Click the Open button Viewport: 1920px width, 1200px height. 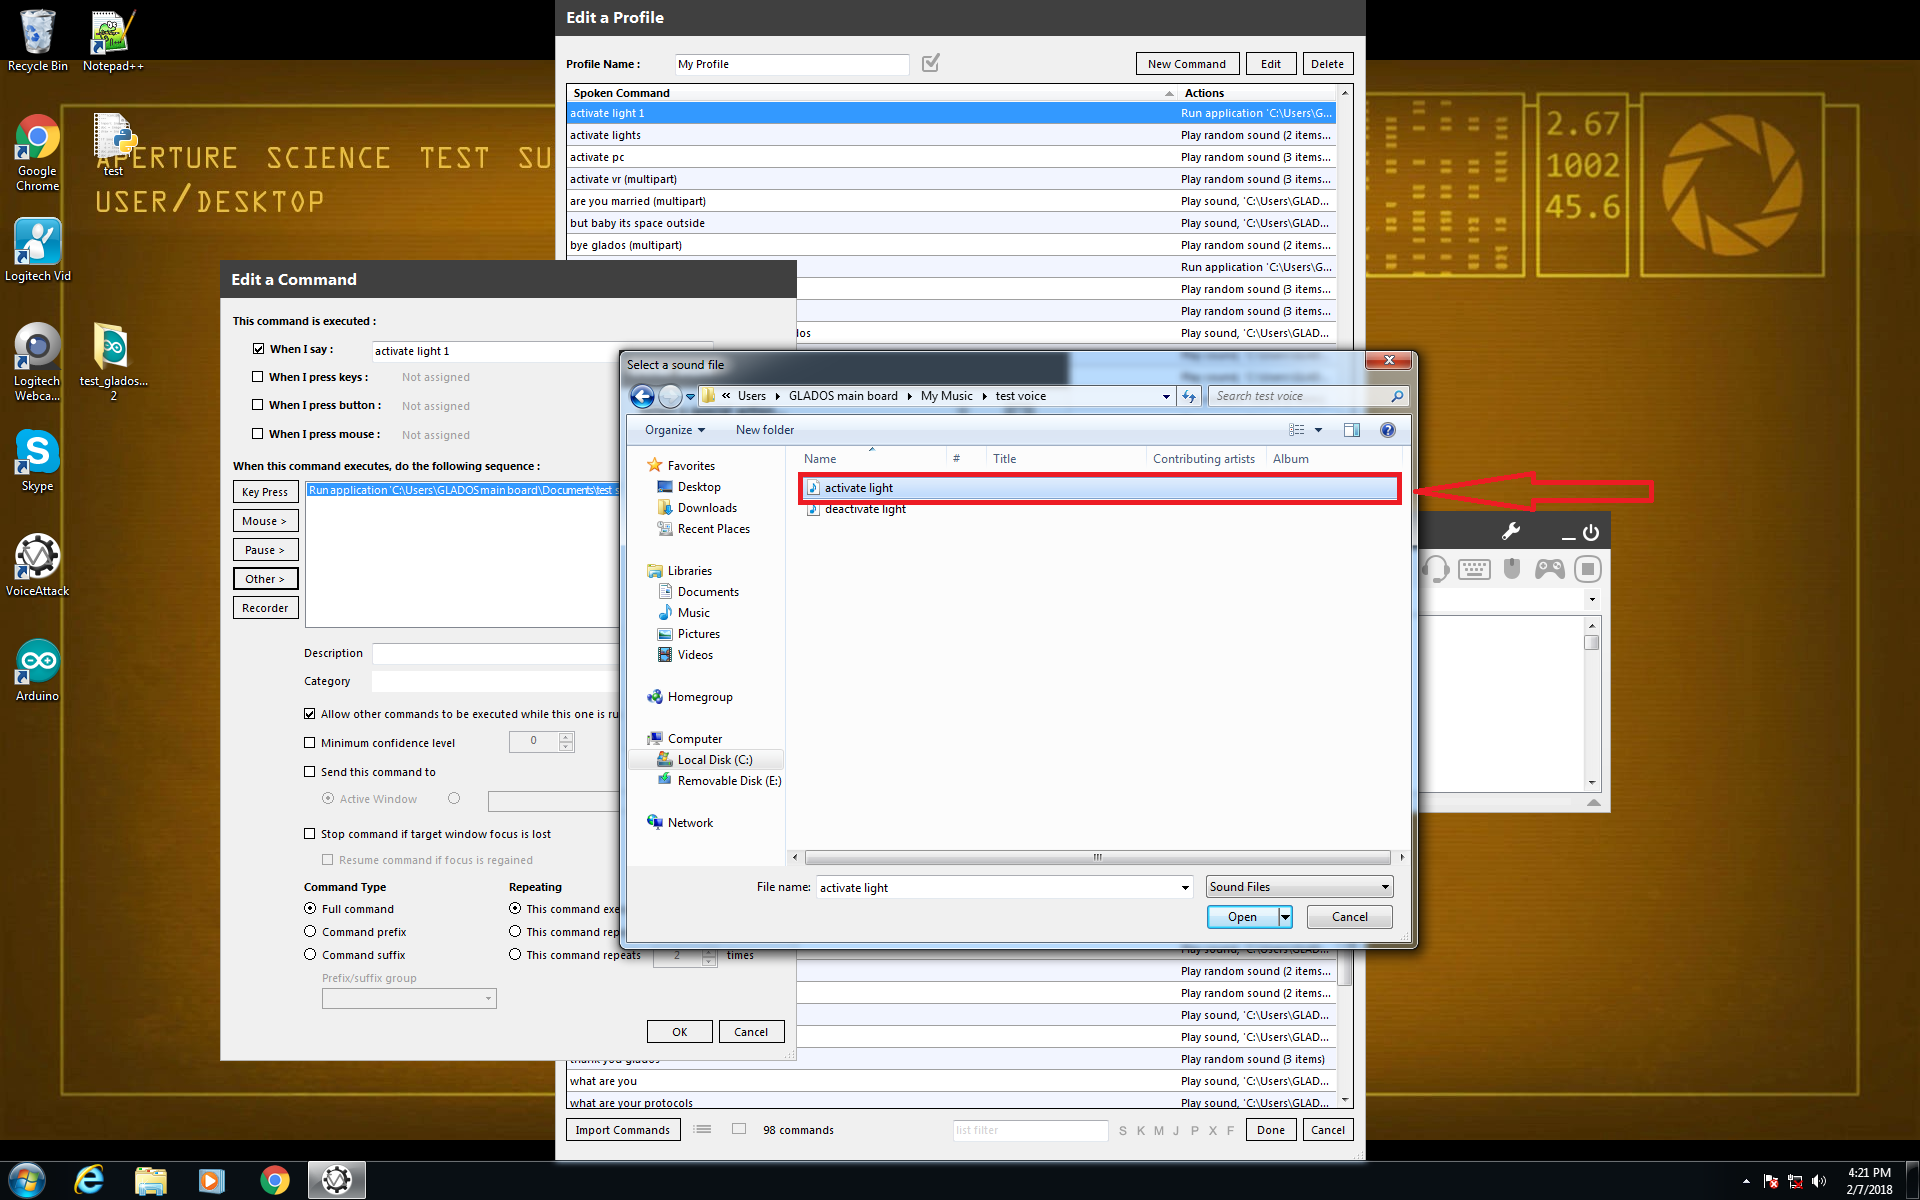point(1241,917)
